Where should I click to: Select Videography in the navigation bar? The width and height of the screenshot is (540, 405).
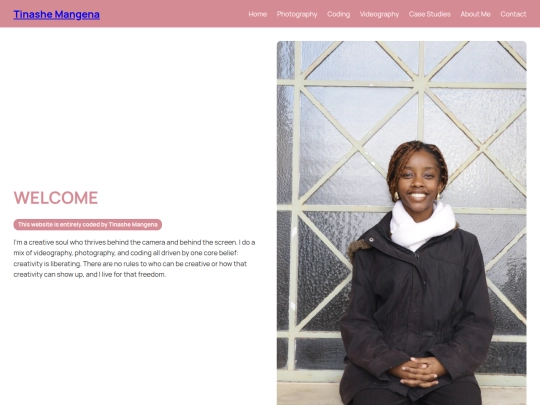click(x=379, y=14)
